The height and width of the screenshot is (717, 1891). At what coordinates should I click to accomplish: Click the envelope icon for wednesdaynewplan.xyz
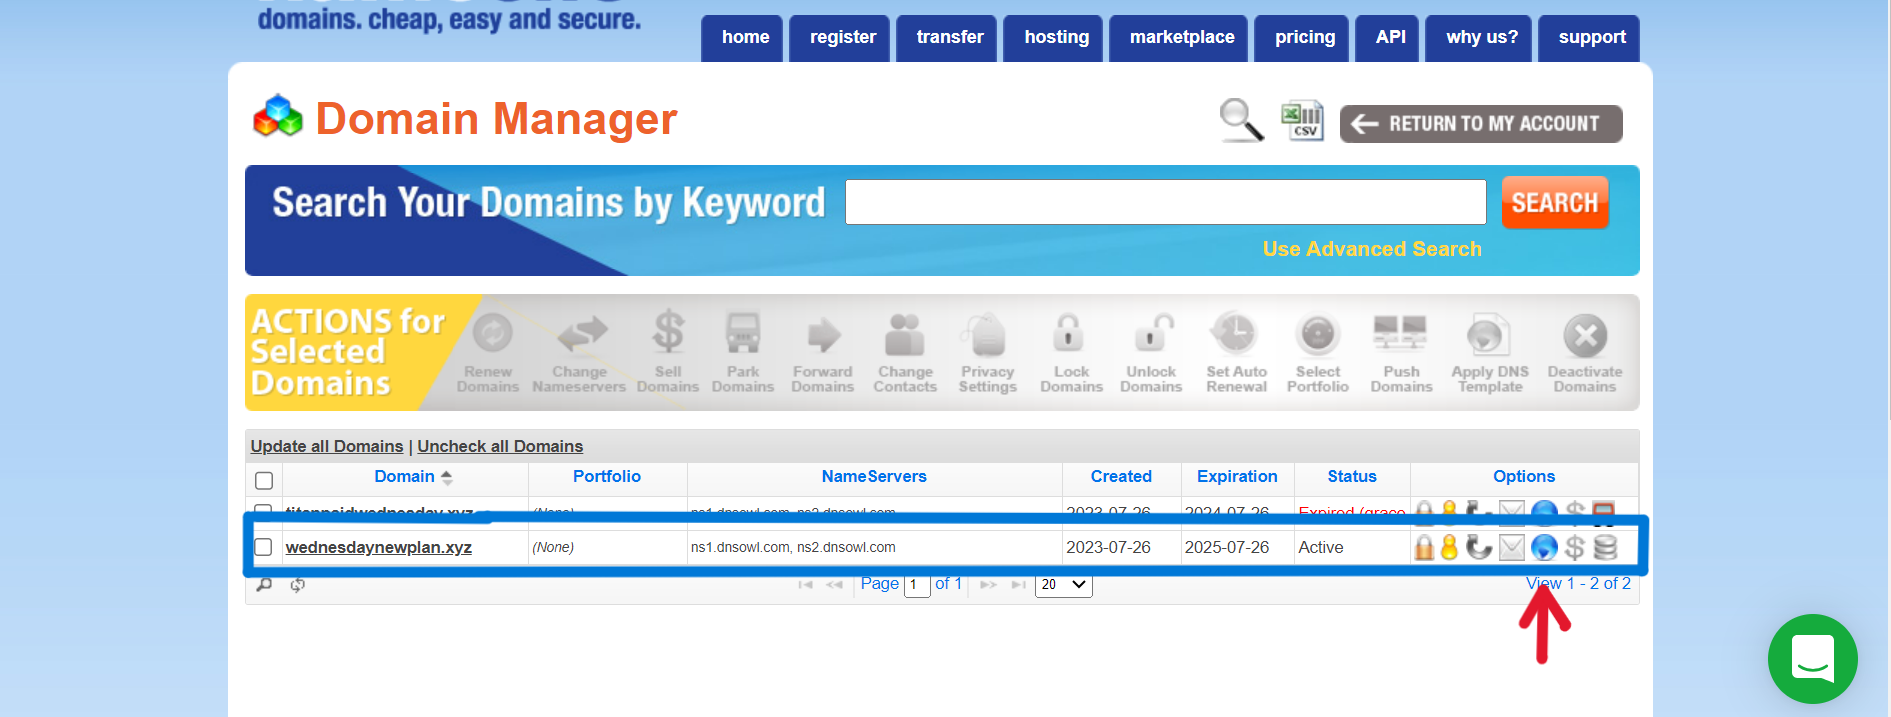point(1512,547)
